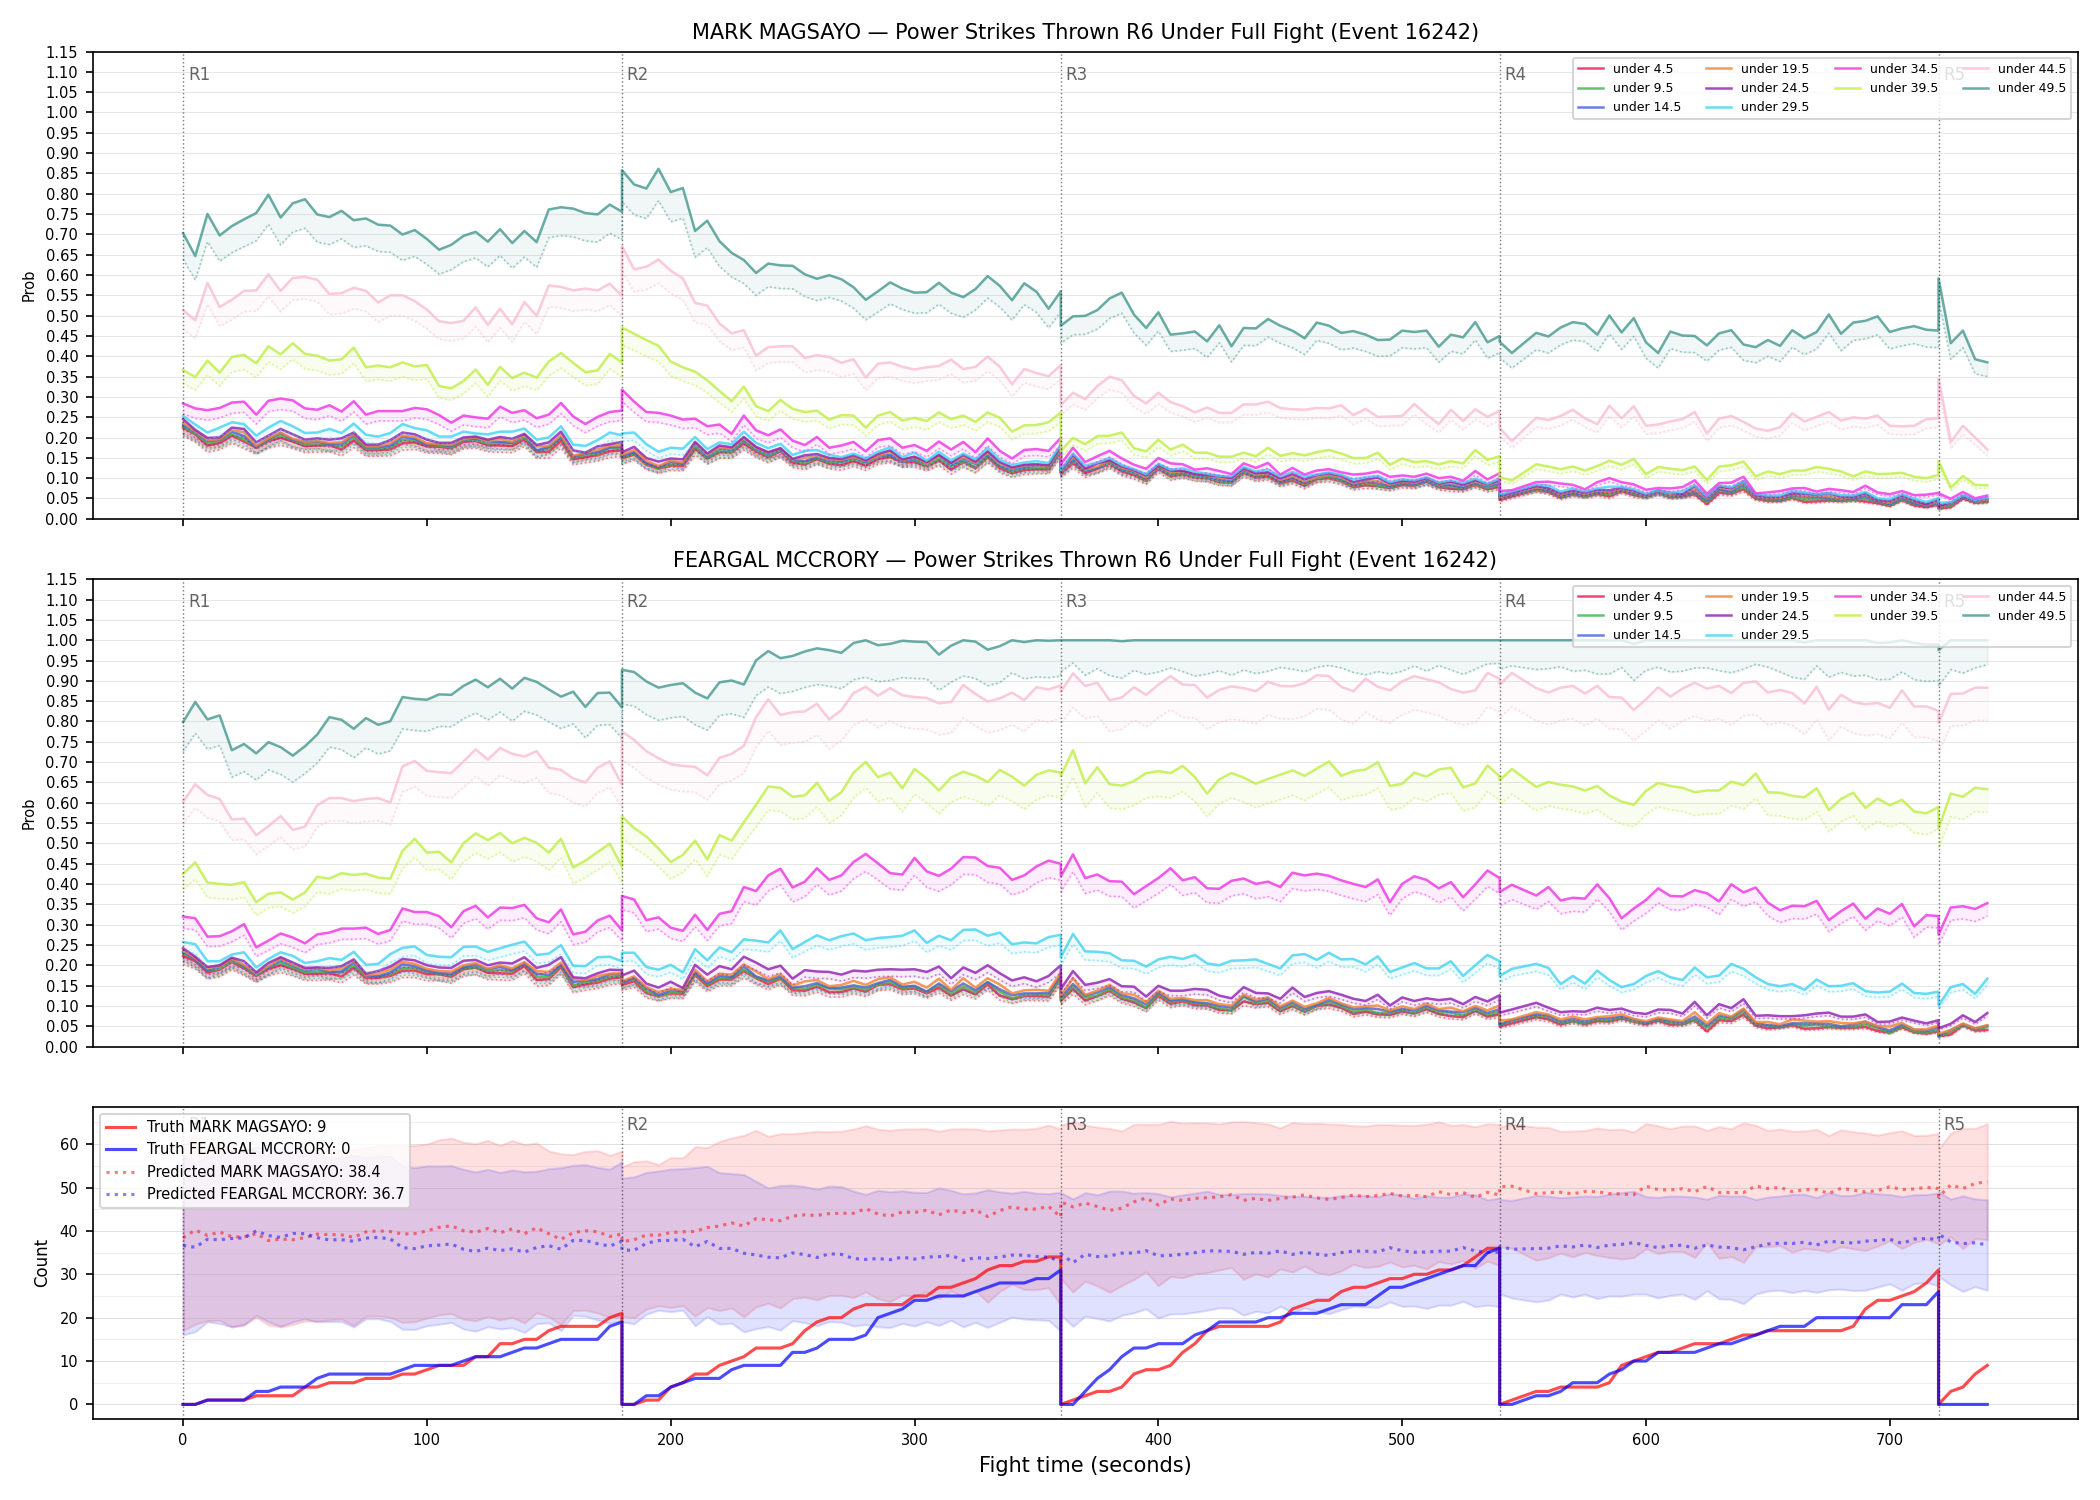Click the R2 round marker in Count chart
This screenshot has width=2100, height=1500.
coord(637,1124)
